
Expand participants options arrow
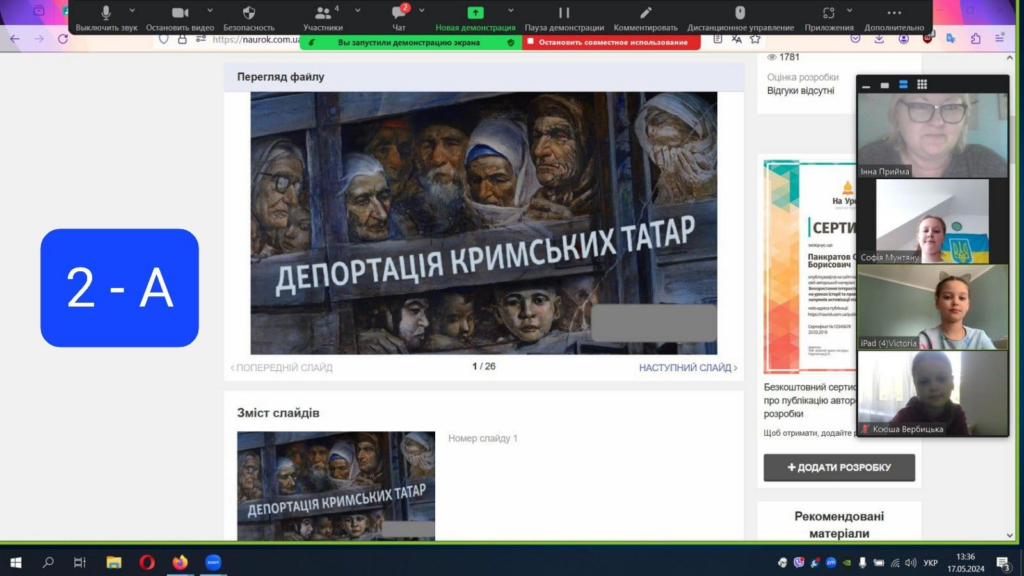pyautogui.click(x=358, y=10)
